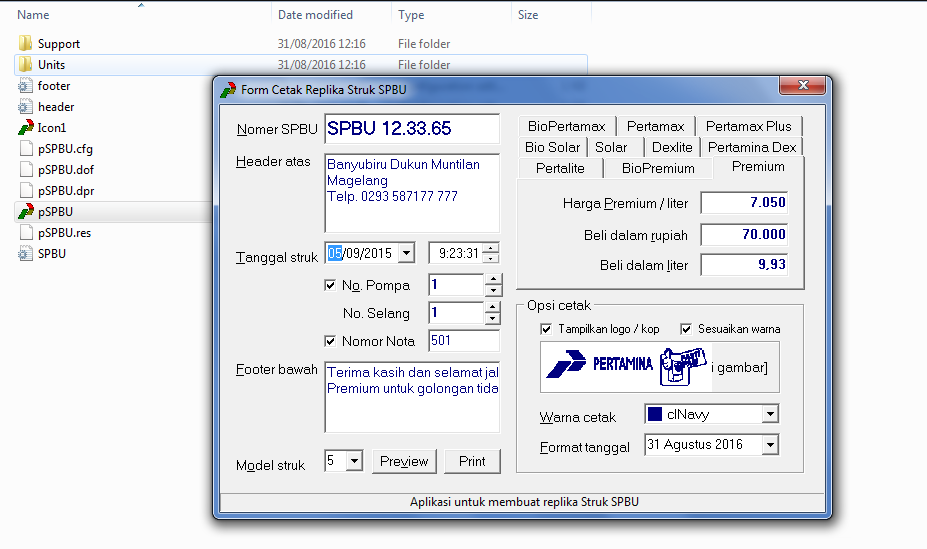
Task: Click the Nomor Nota field showing 501
Action: click(464, 341)
